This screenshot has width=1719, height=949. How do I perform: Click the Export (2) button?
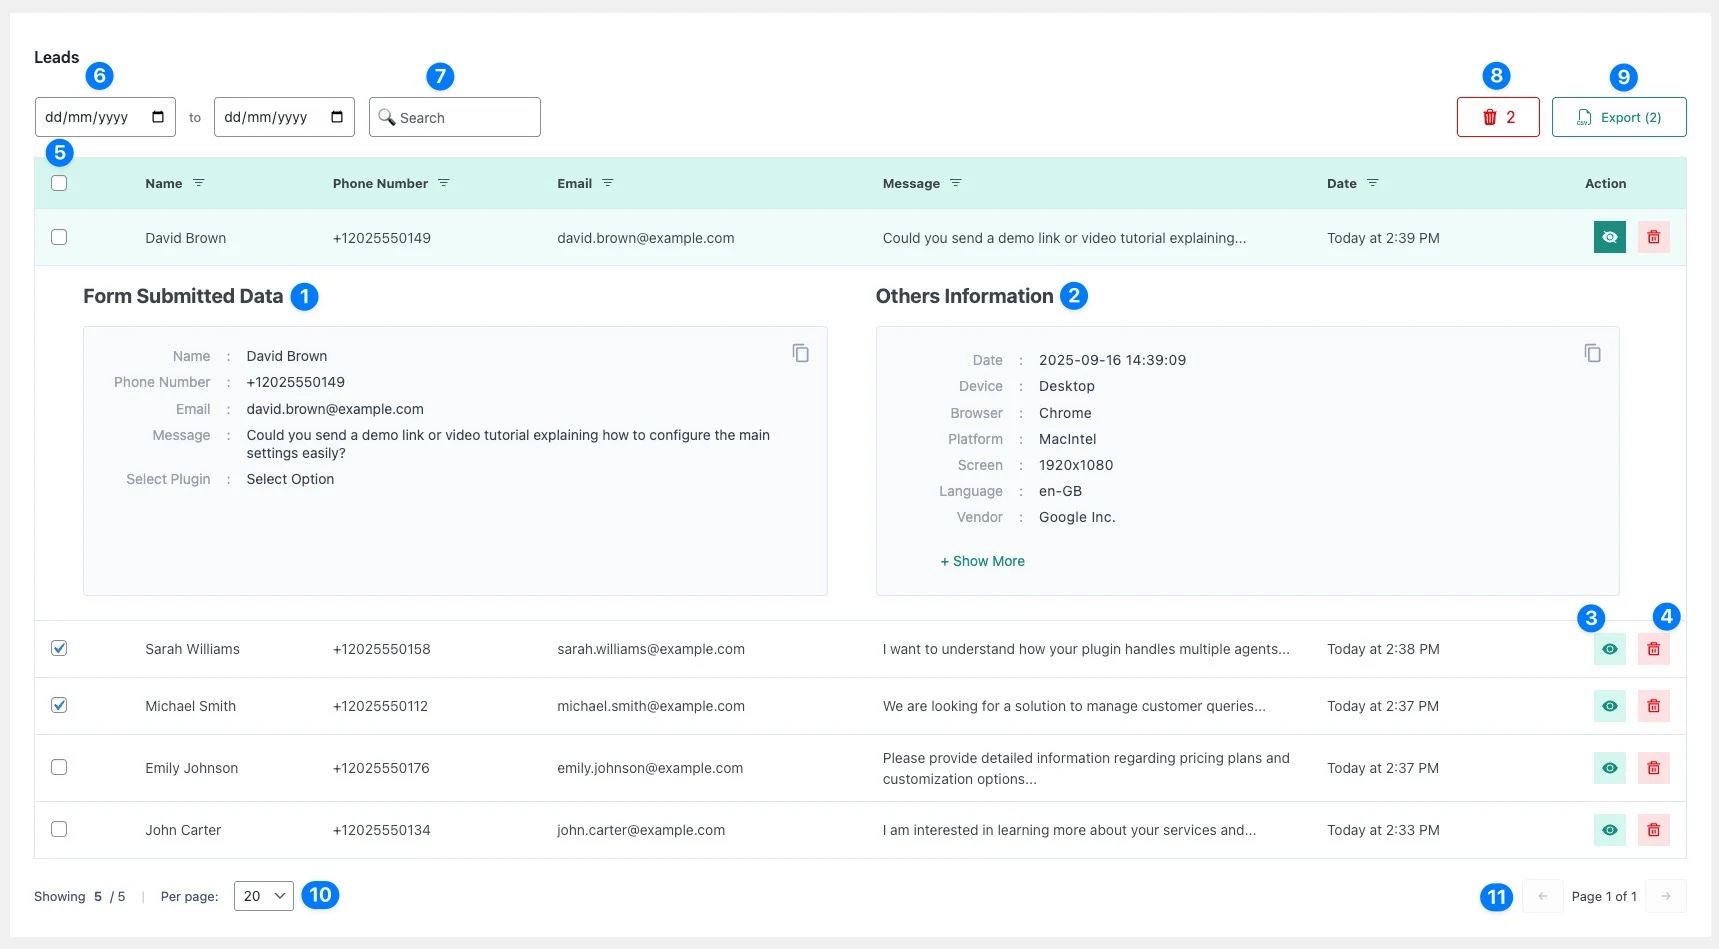(x=1618, y=117)
